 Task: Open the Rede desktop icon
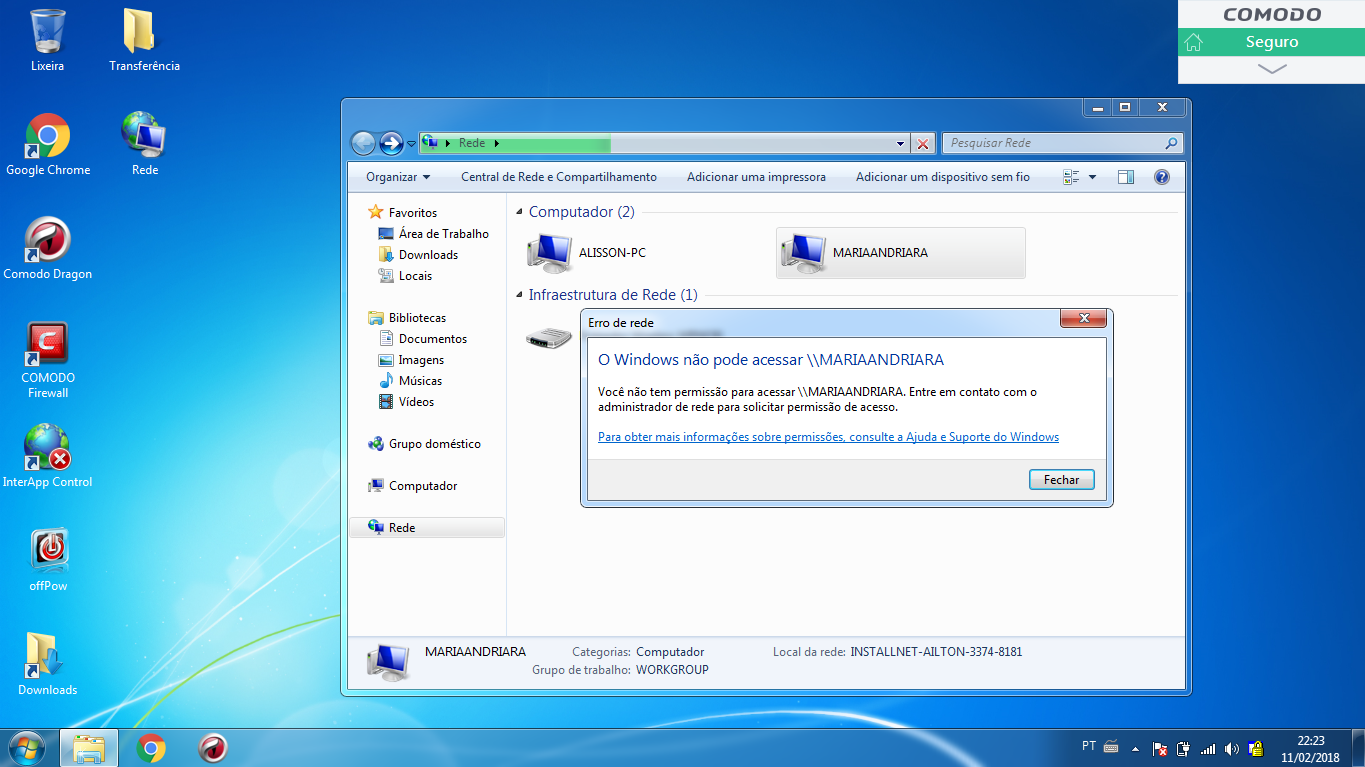click(145, 145)
